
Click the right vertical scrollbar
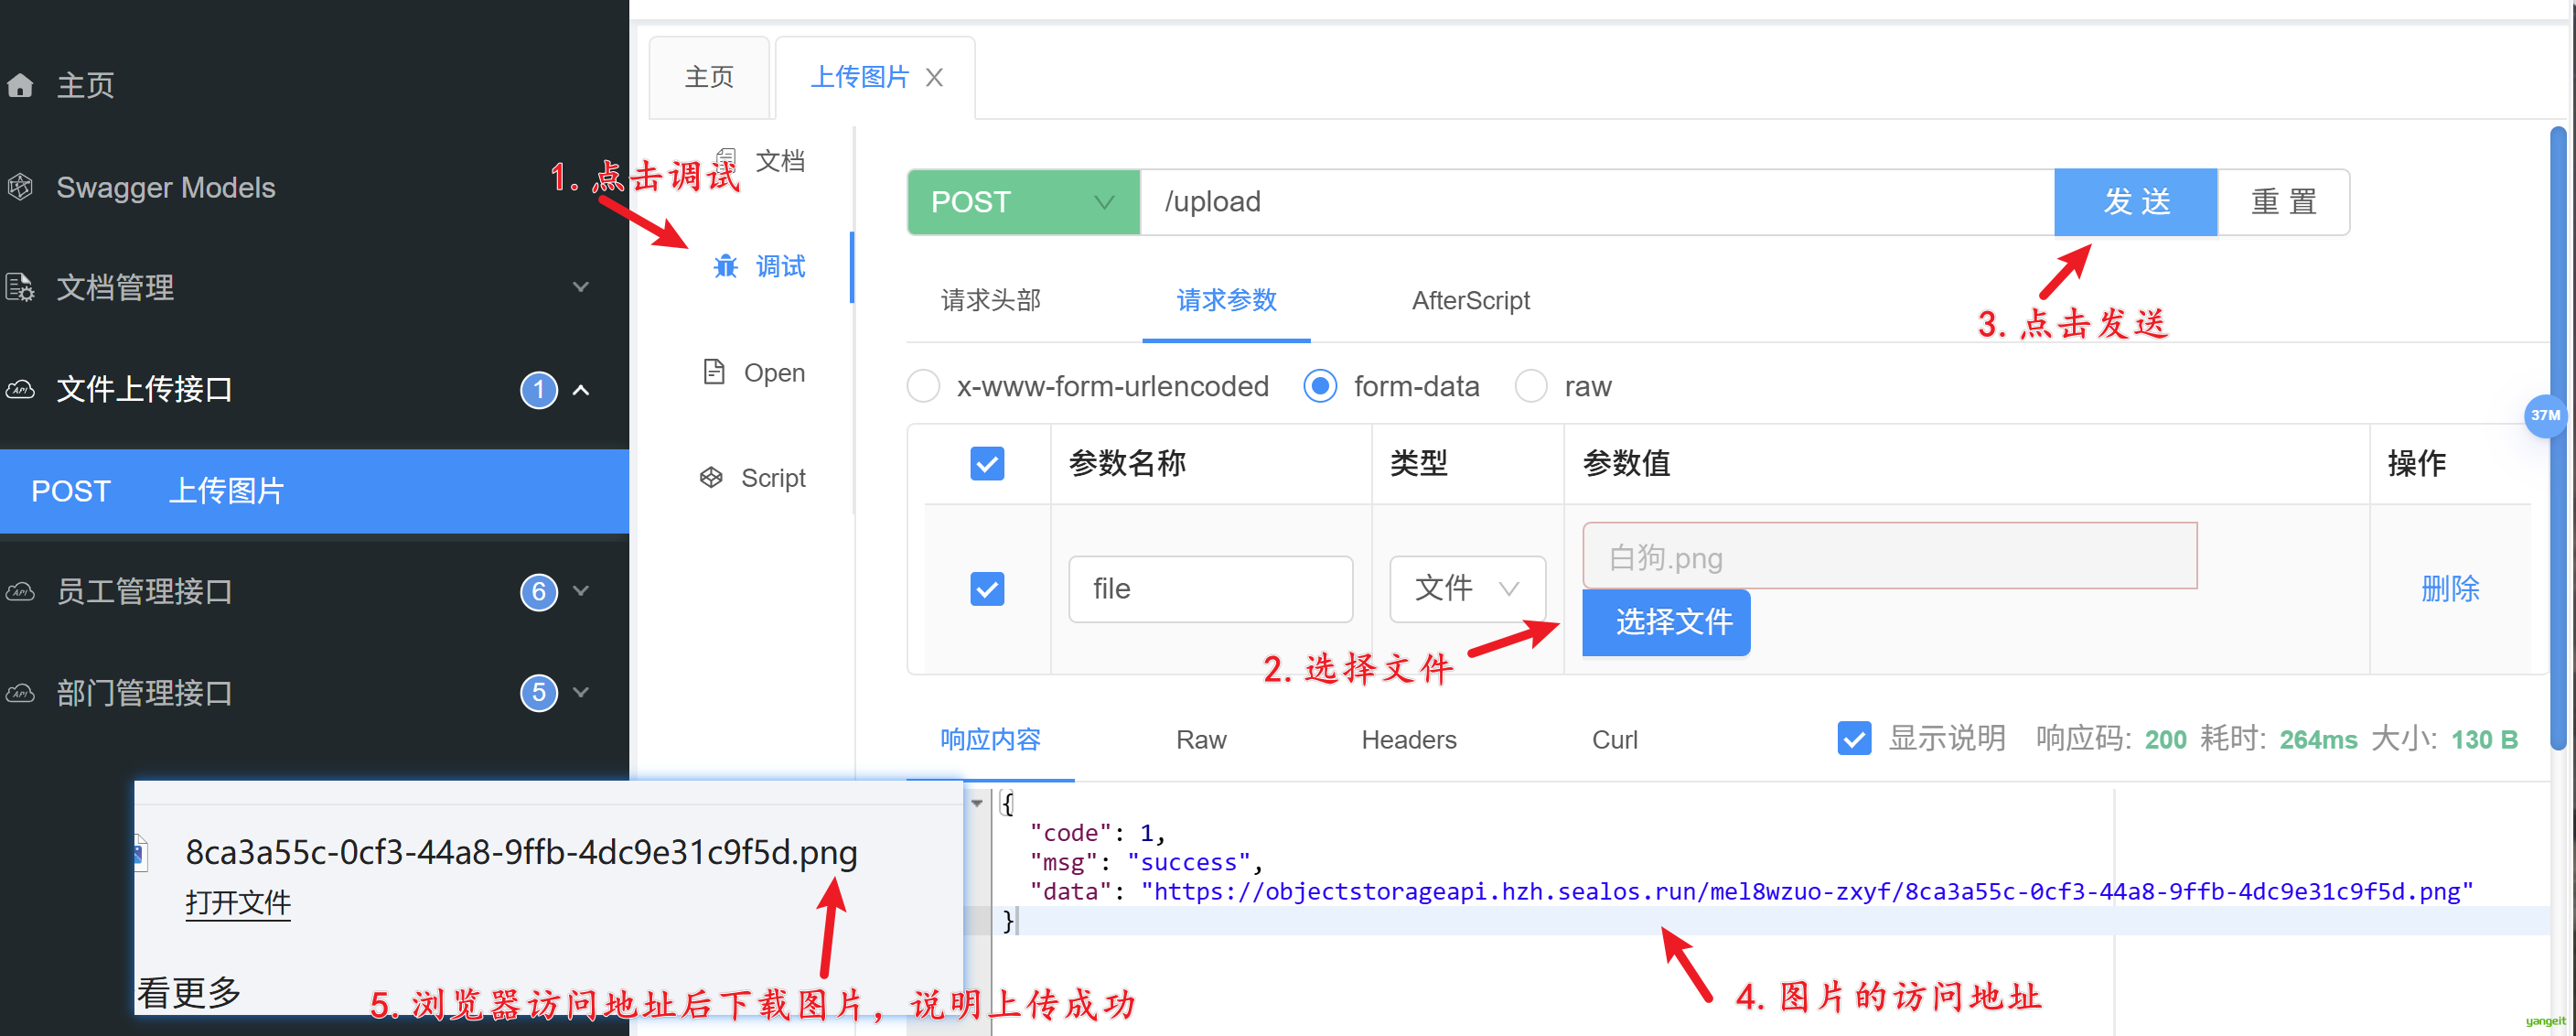(x=2558, y=438)
